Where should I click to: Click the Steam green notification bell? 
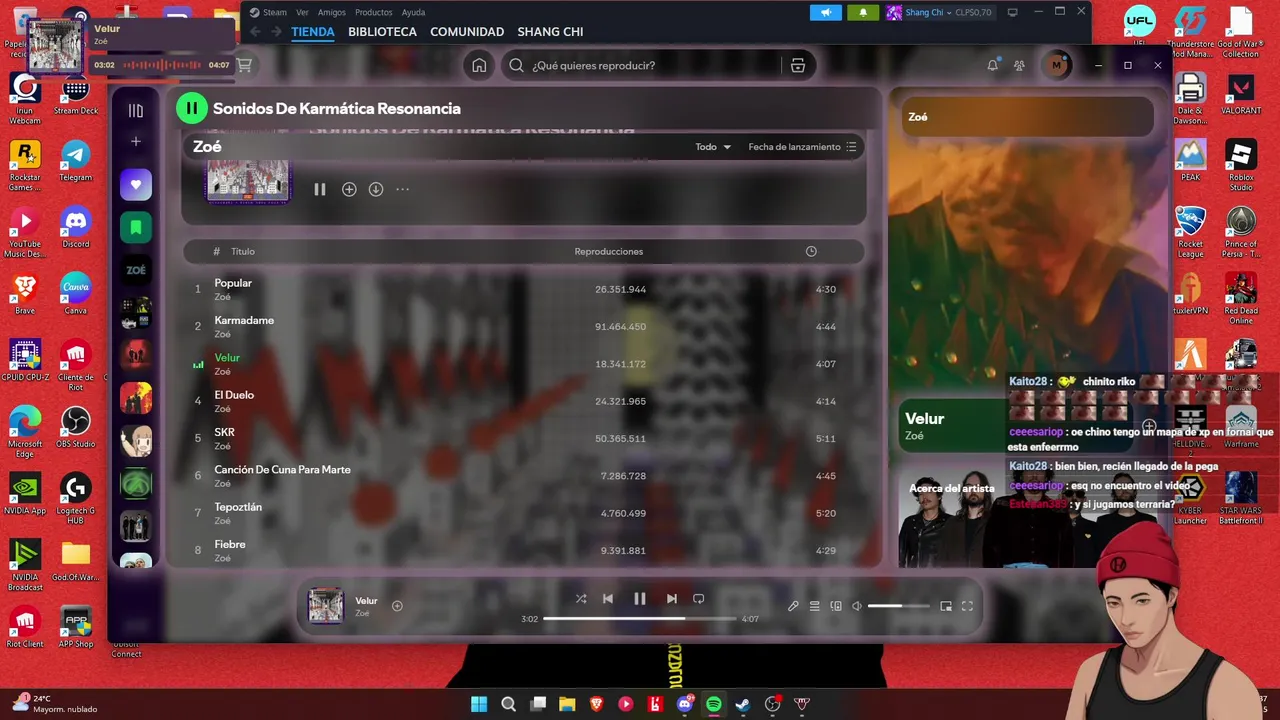(x=863, y=12)
